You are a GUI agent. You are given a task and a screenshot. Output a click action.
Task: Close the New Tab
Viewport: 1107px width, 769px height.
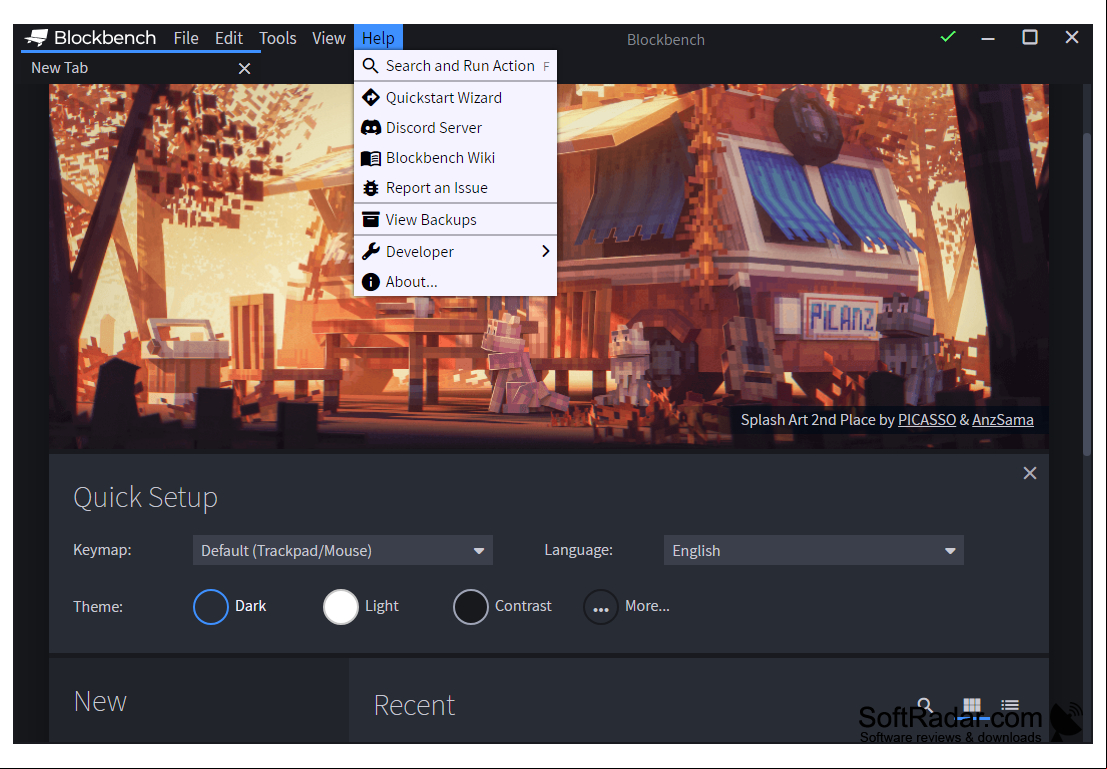coord(244,68)
